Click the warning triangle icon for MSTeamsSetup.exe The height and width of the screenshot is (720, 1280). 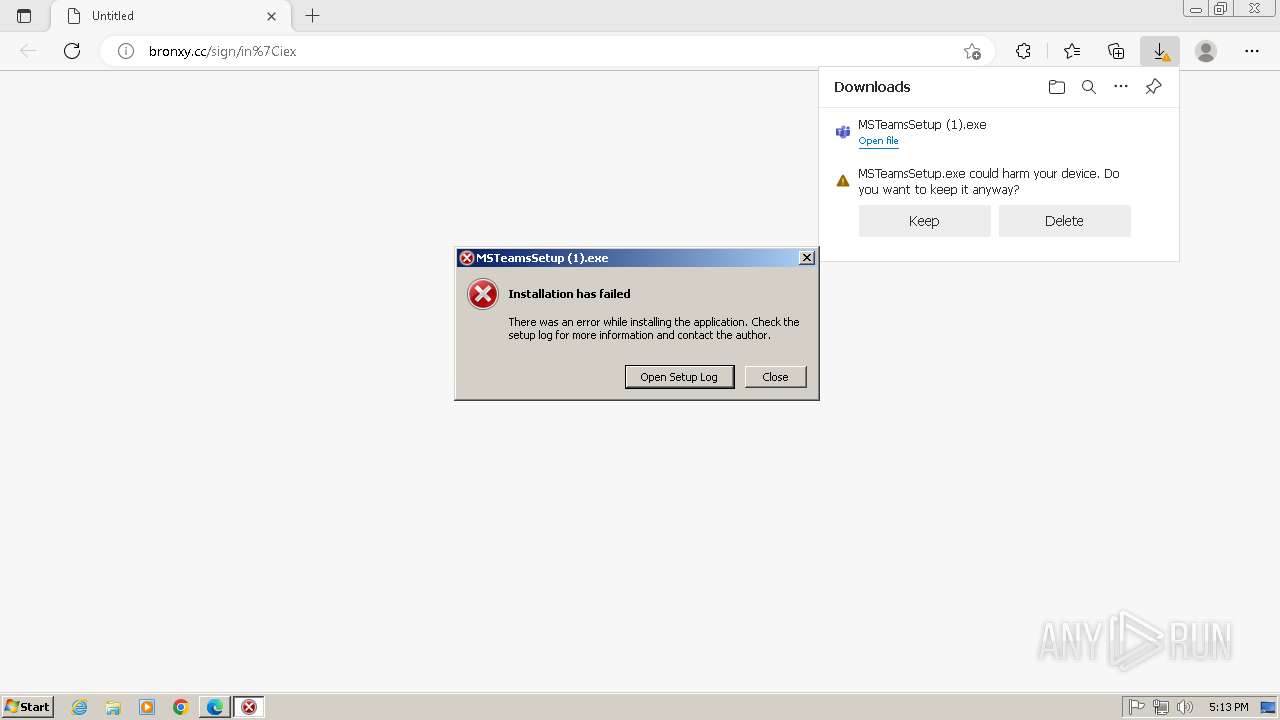[843, 181]
